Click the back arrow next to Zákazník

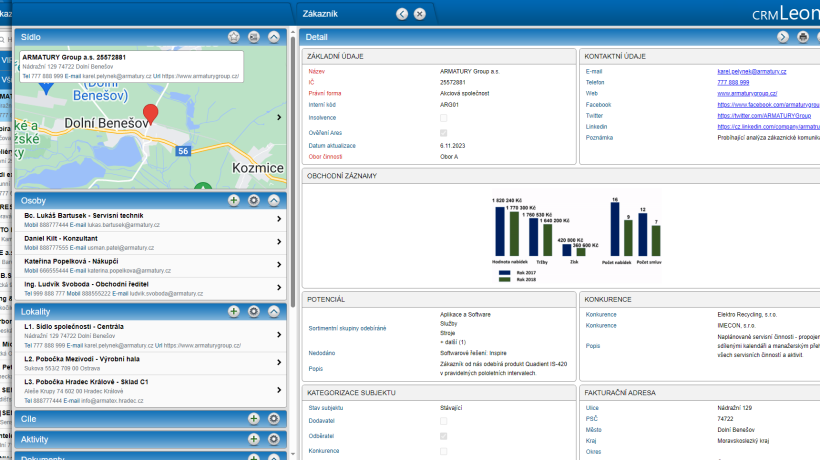[x=402, y=14]
